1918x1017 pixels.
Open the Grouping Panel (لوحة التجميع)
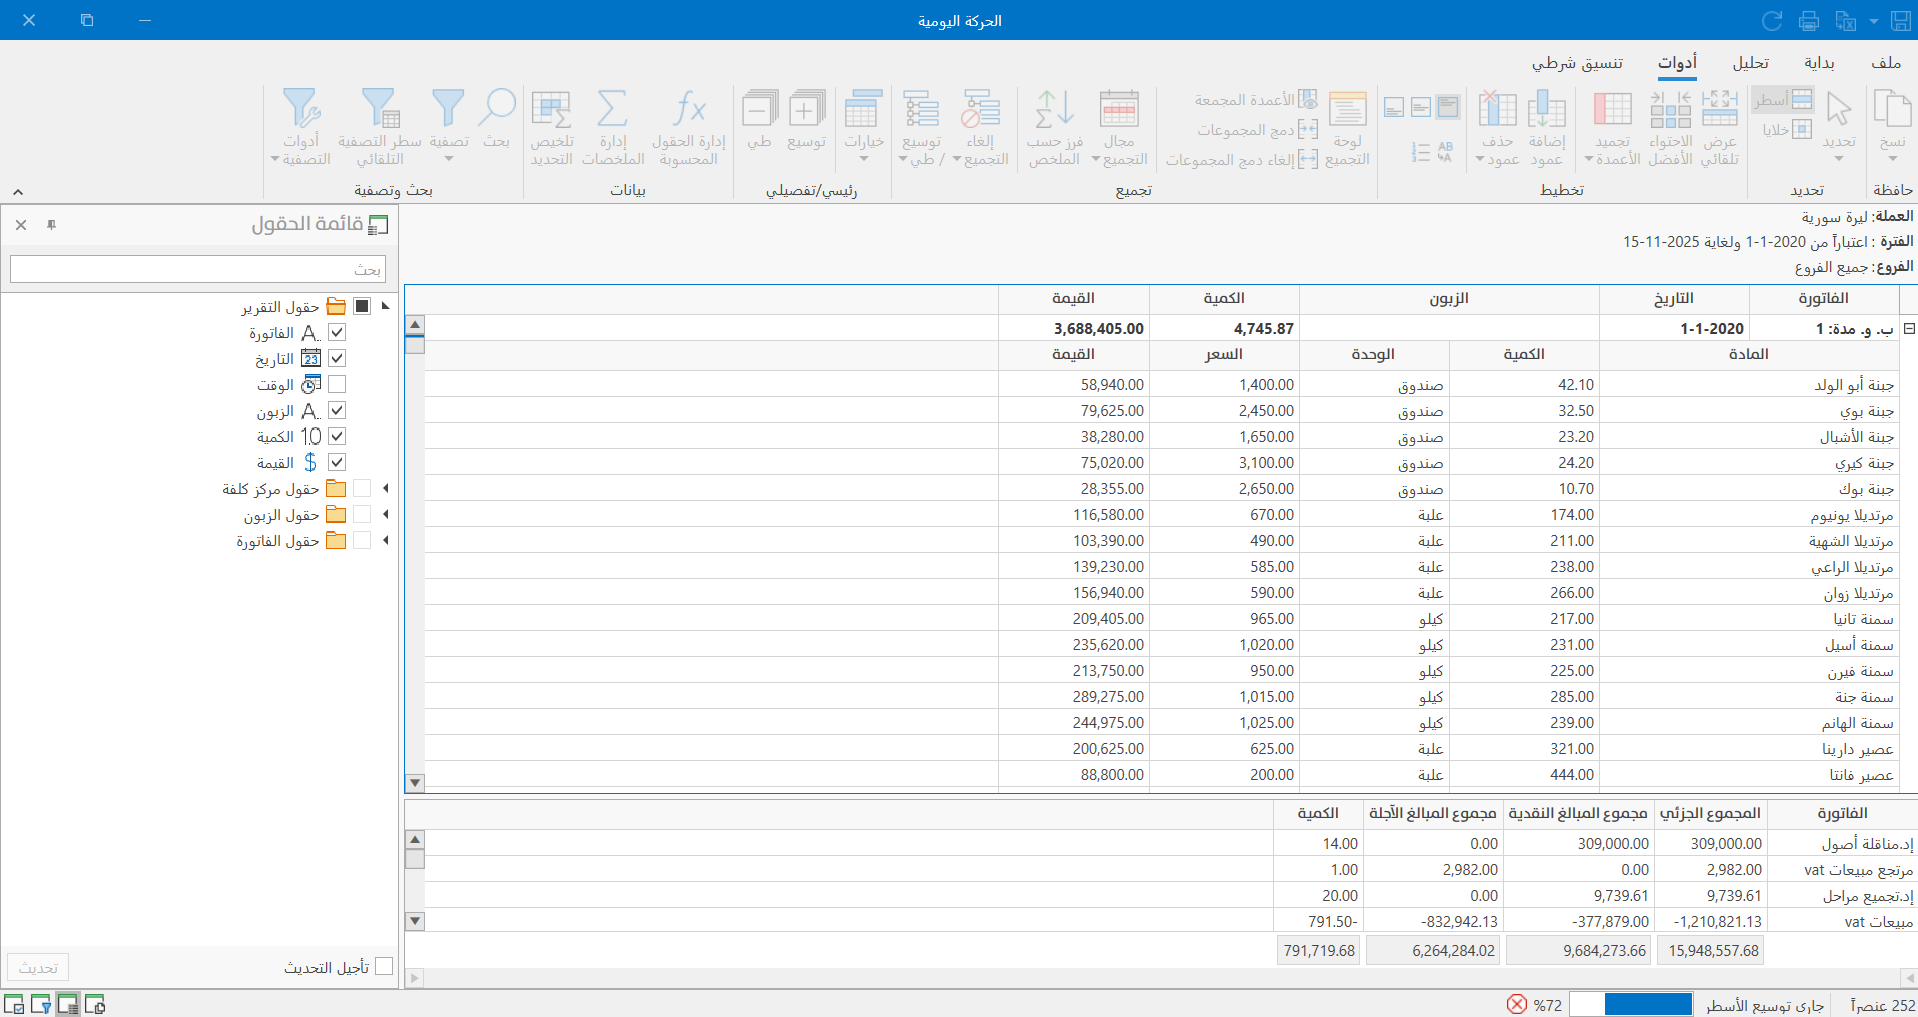pos(1347,110)
